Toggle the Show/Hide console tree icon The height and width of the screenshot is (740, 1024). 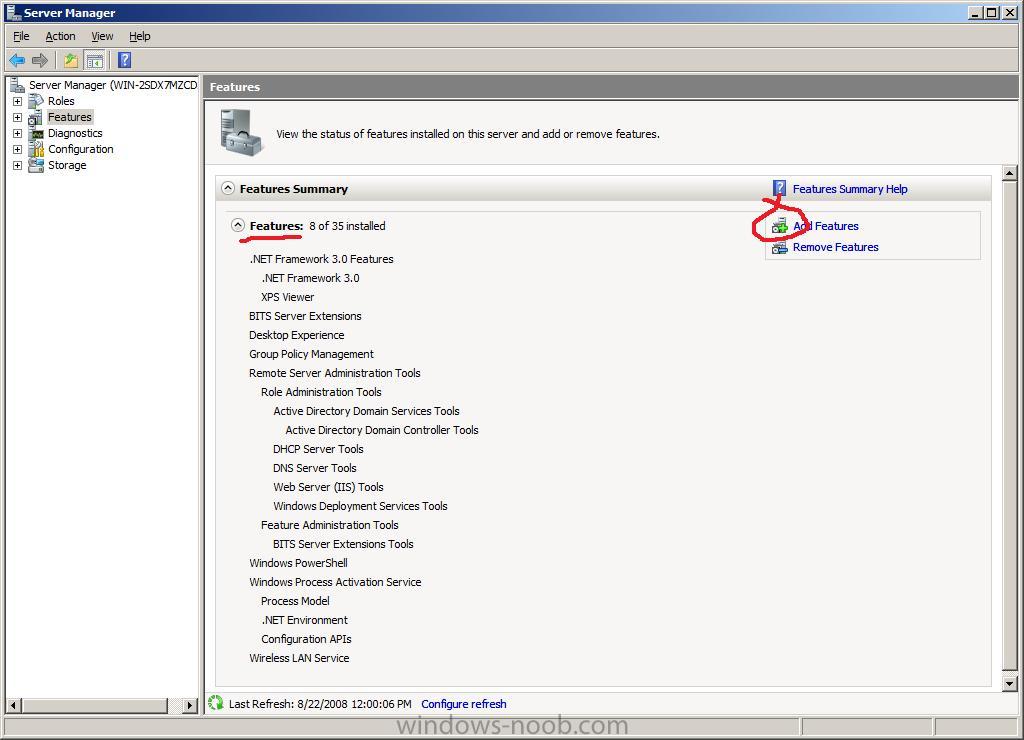coord(95,61)
